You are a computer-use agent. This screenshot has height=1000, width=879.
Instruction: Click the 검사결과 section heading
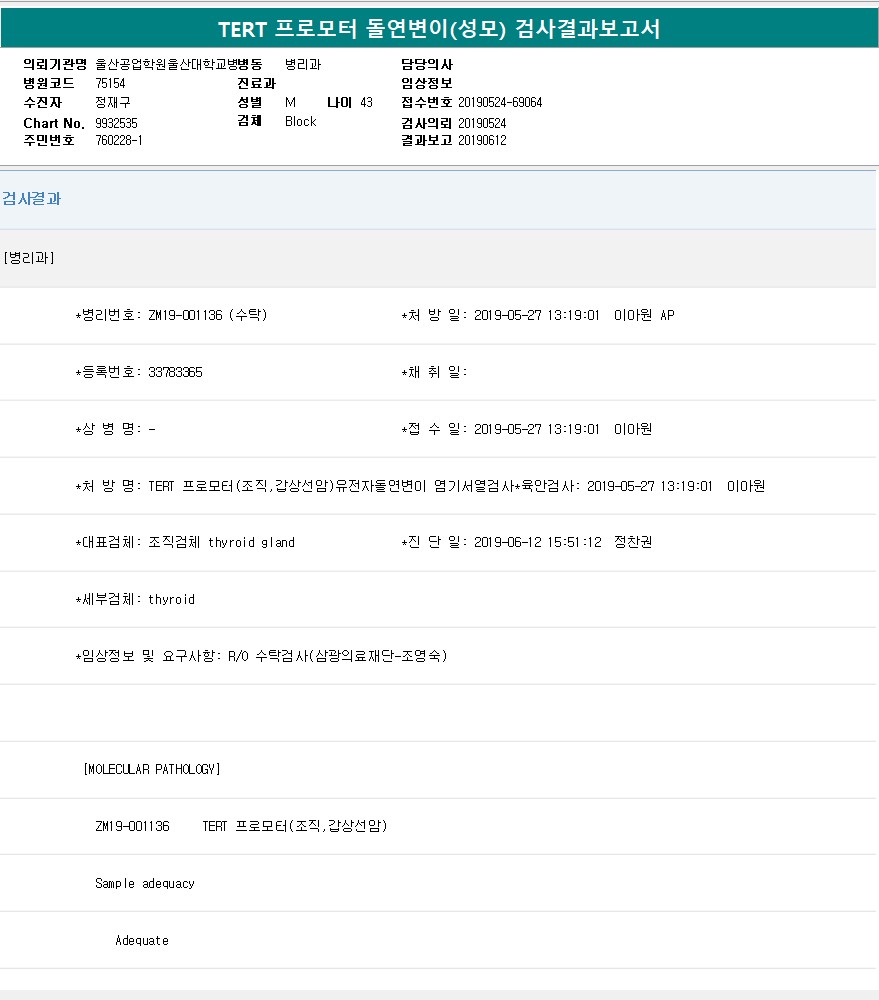coord(31,198)
